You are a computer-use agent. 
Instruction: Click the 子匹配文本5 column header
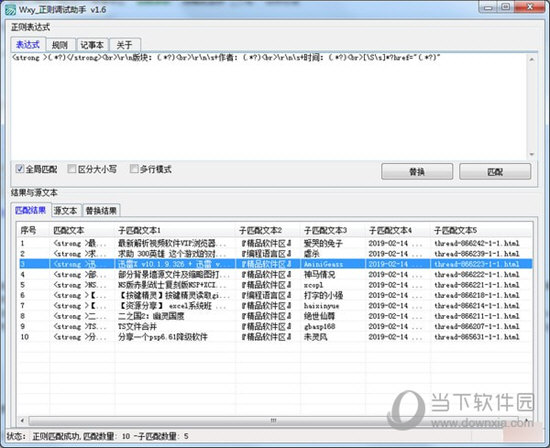pyautogui.click(x=481, y=230)
